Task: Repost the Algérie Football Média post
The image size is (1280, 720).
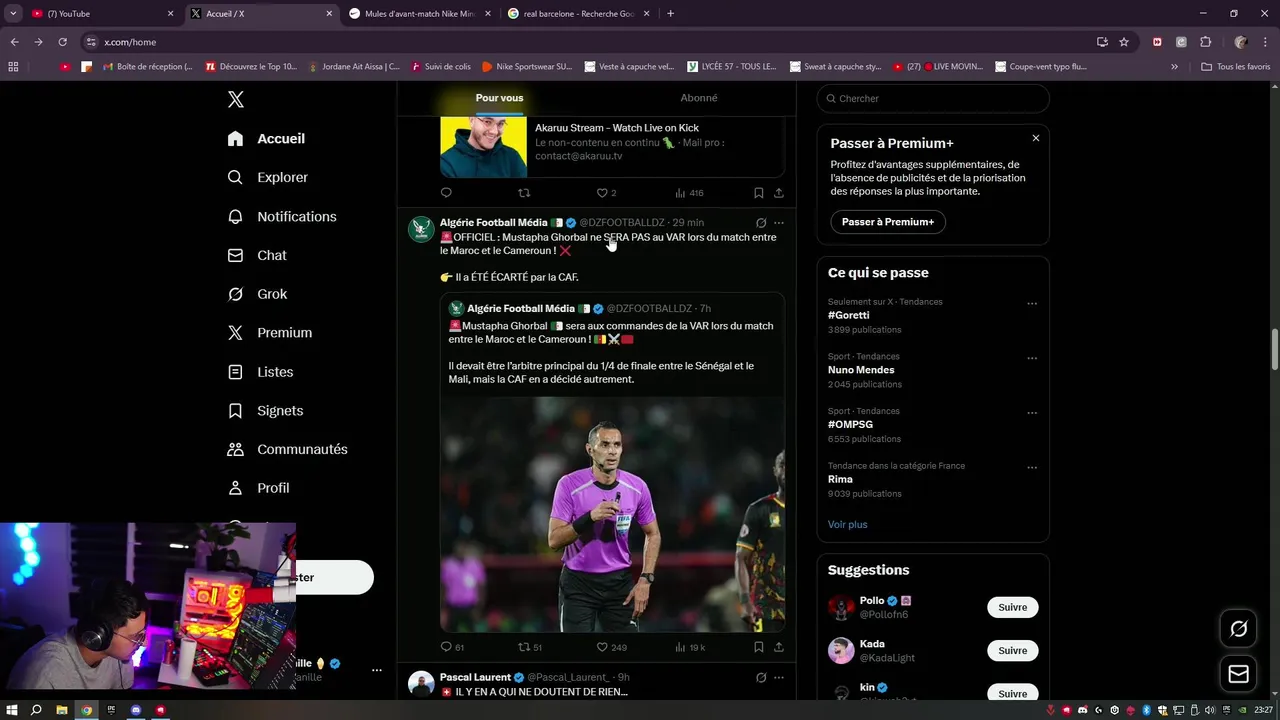Action: [x=530, y=647]
